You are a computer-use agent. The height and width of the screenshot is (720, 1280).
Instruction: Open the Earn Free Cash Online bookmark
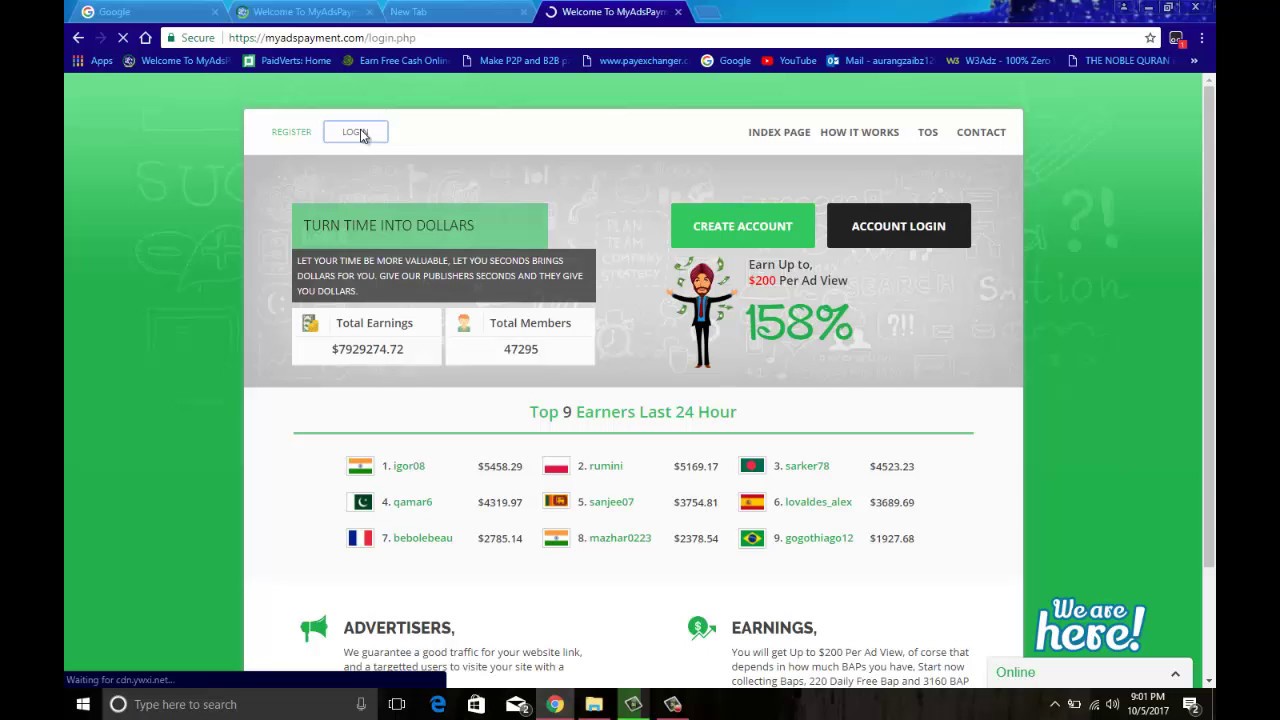click(x=396, y=61)
